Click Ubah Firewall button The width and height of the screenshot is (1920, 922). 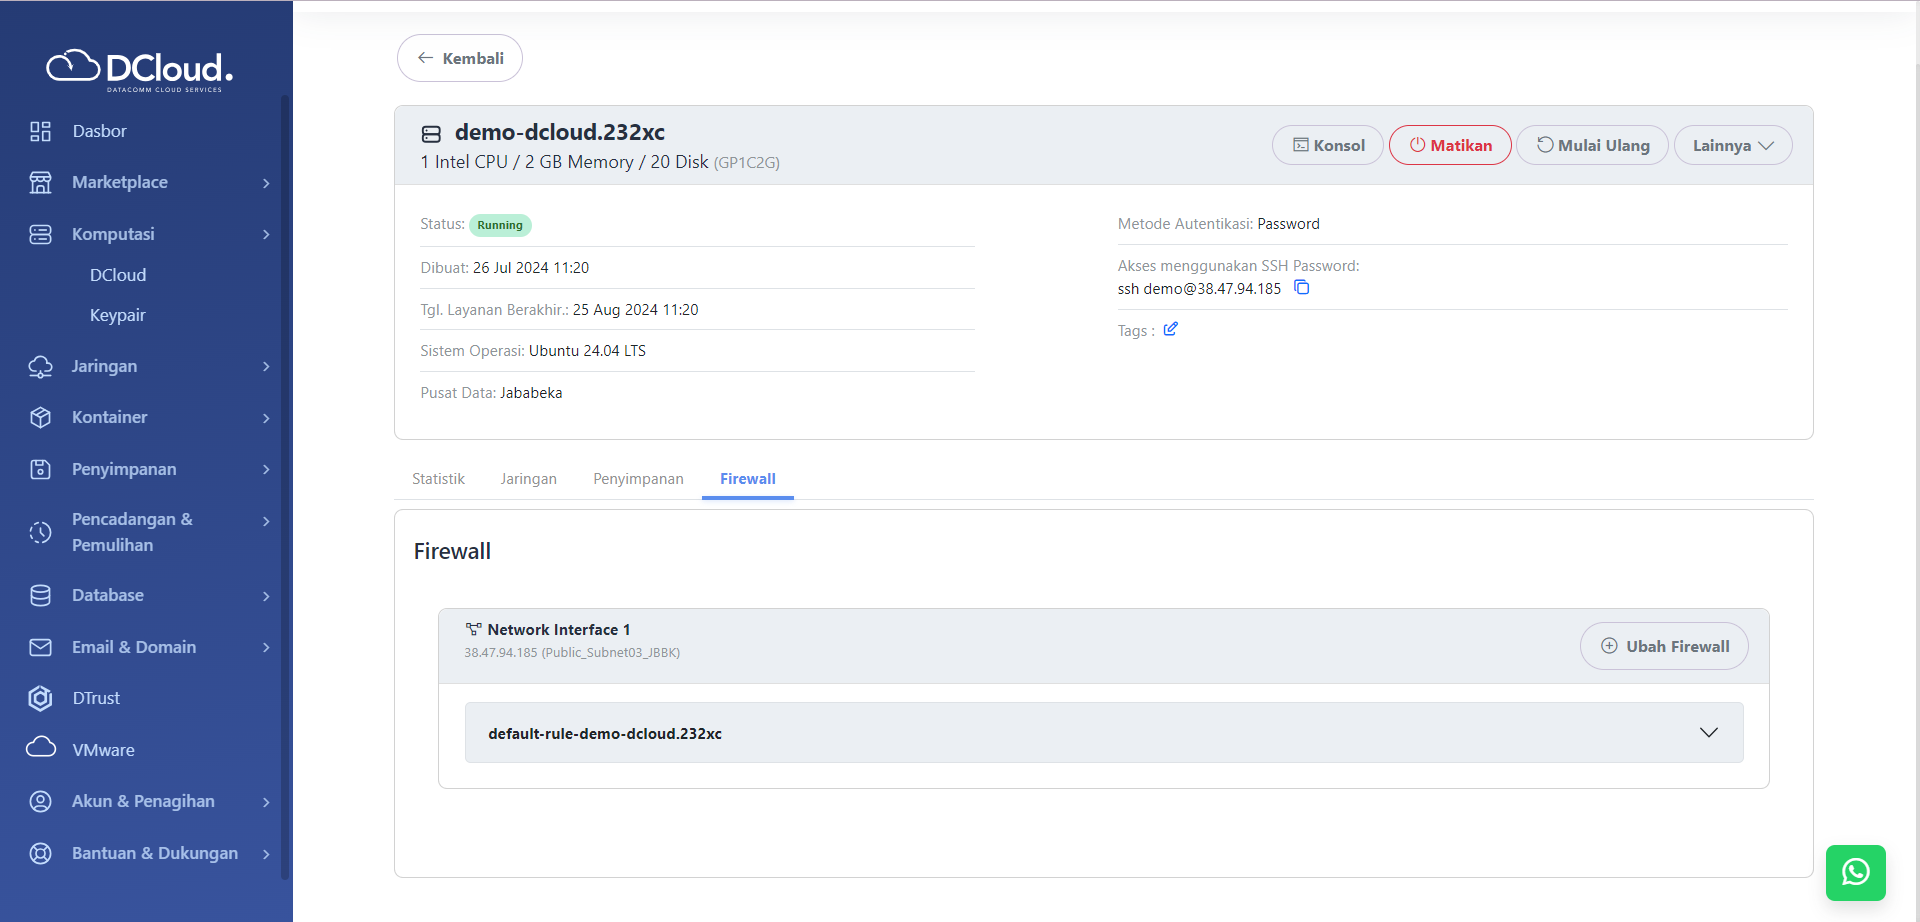[1664, 646]
